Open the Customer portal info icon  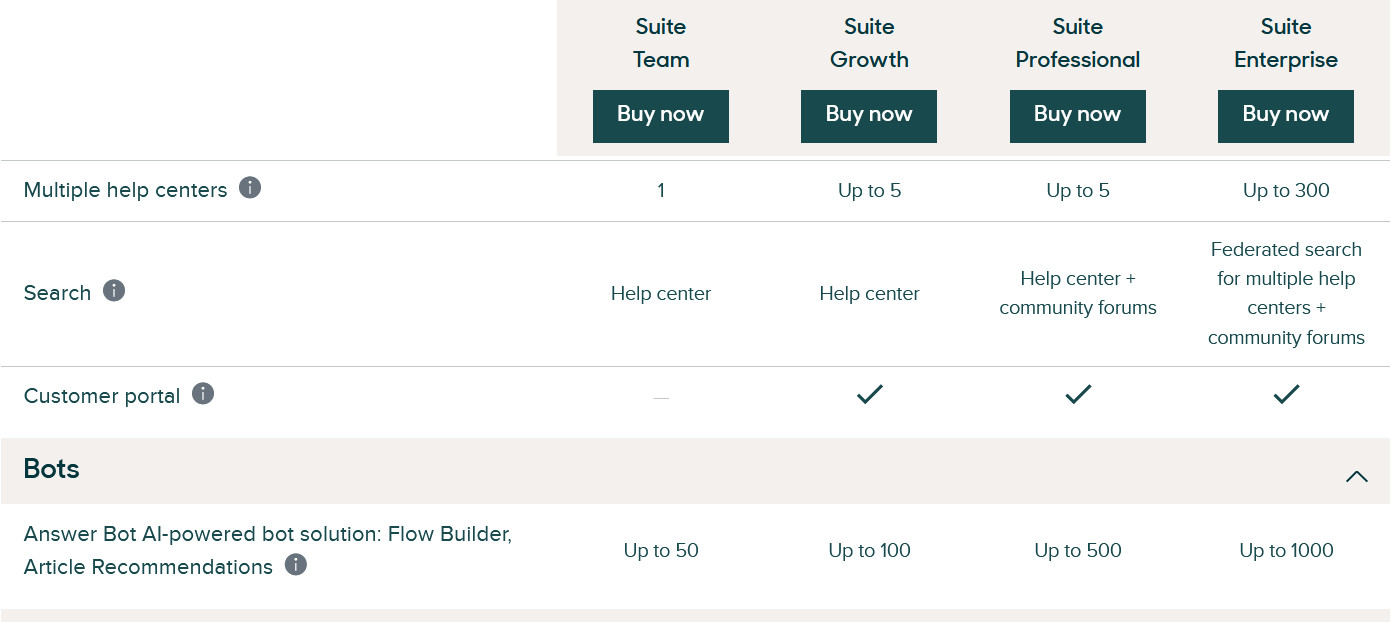click(203, 393)
